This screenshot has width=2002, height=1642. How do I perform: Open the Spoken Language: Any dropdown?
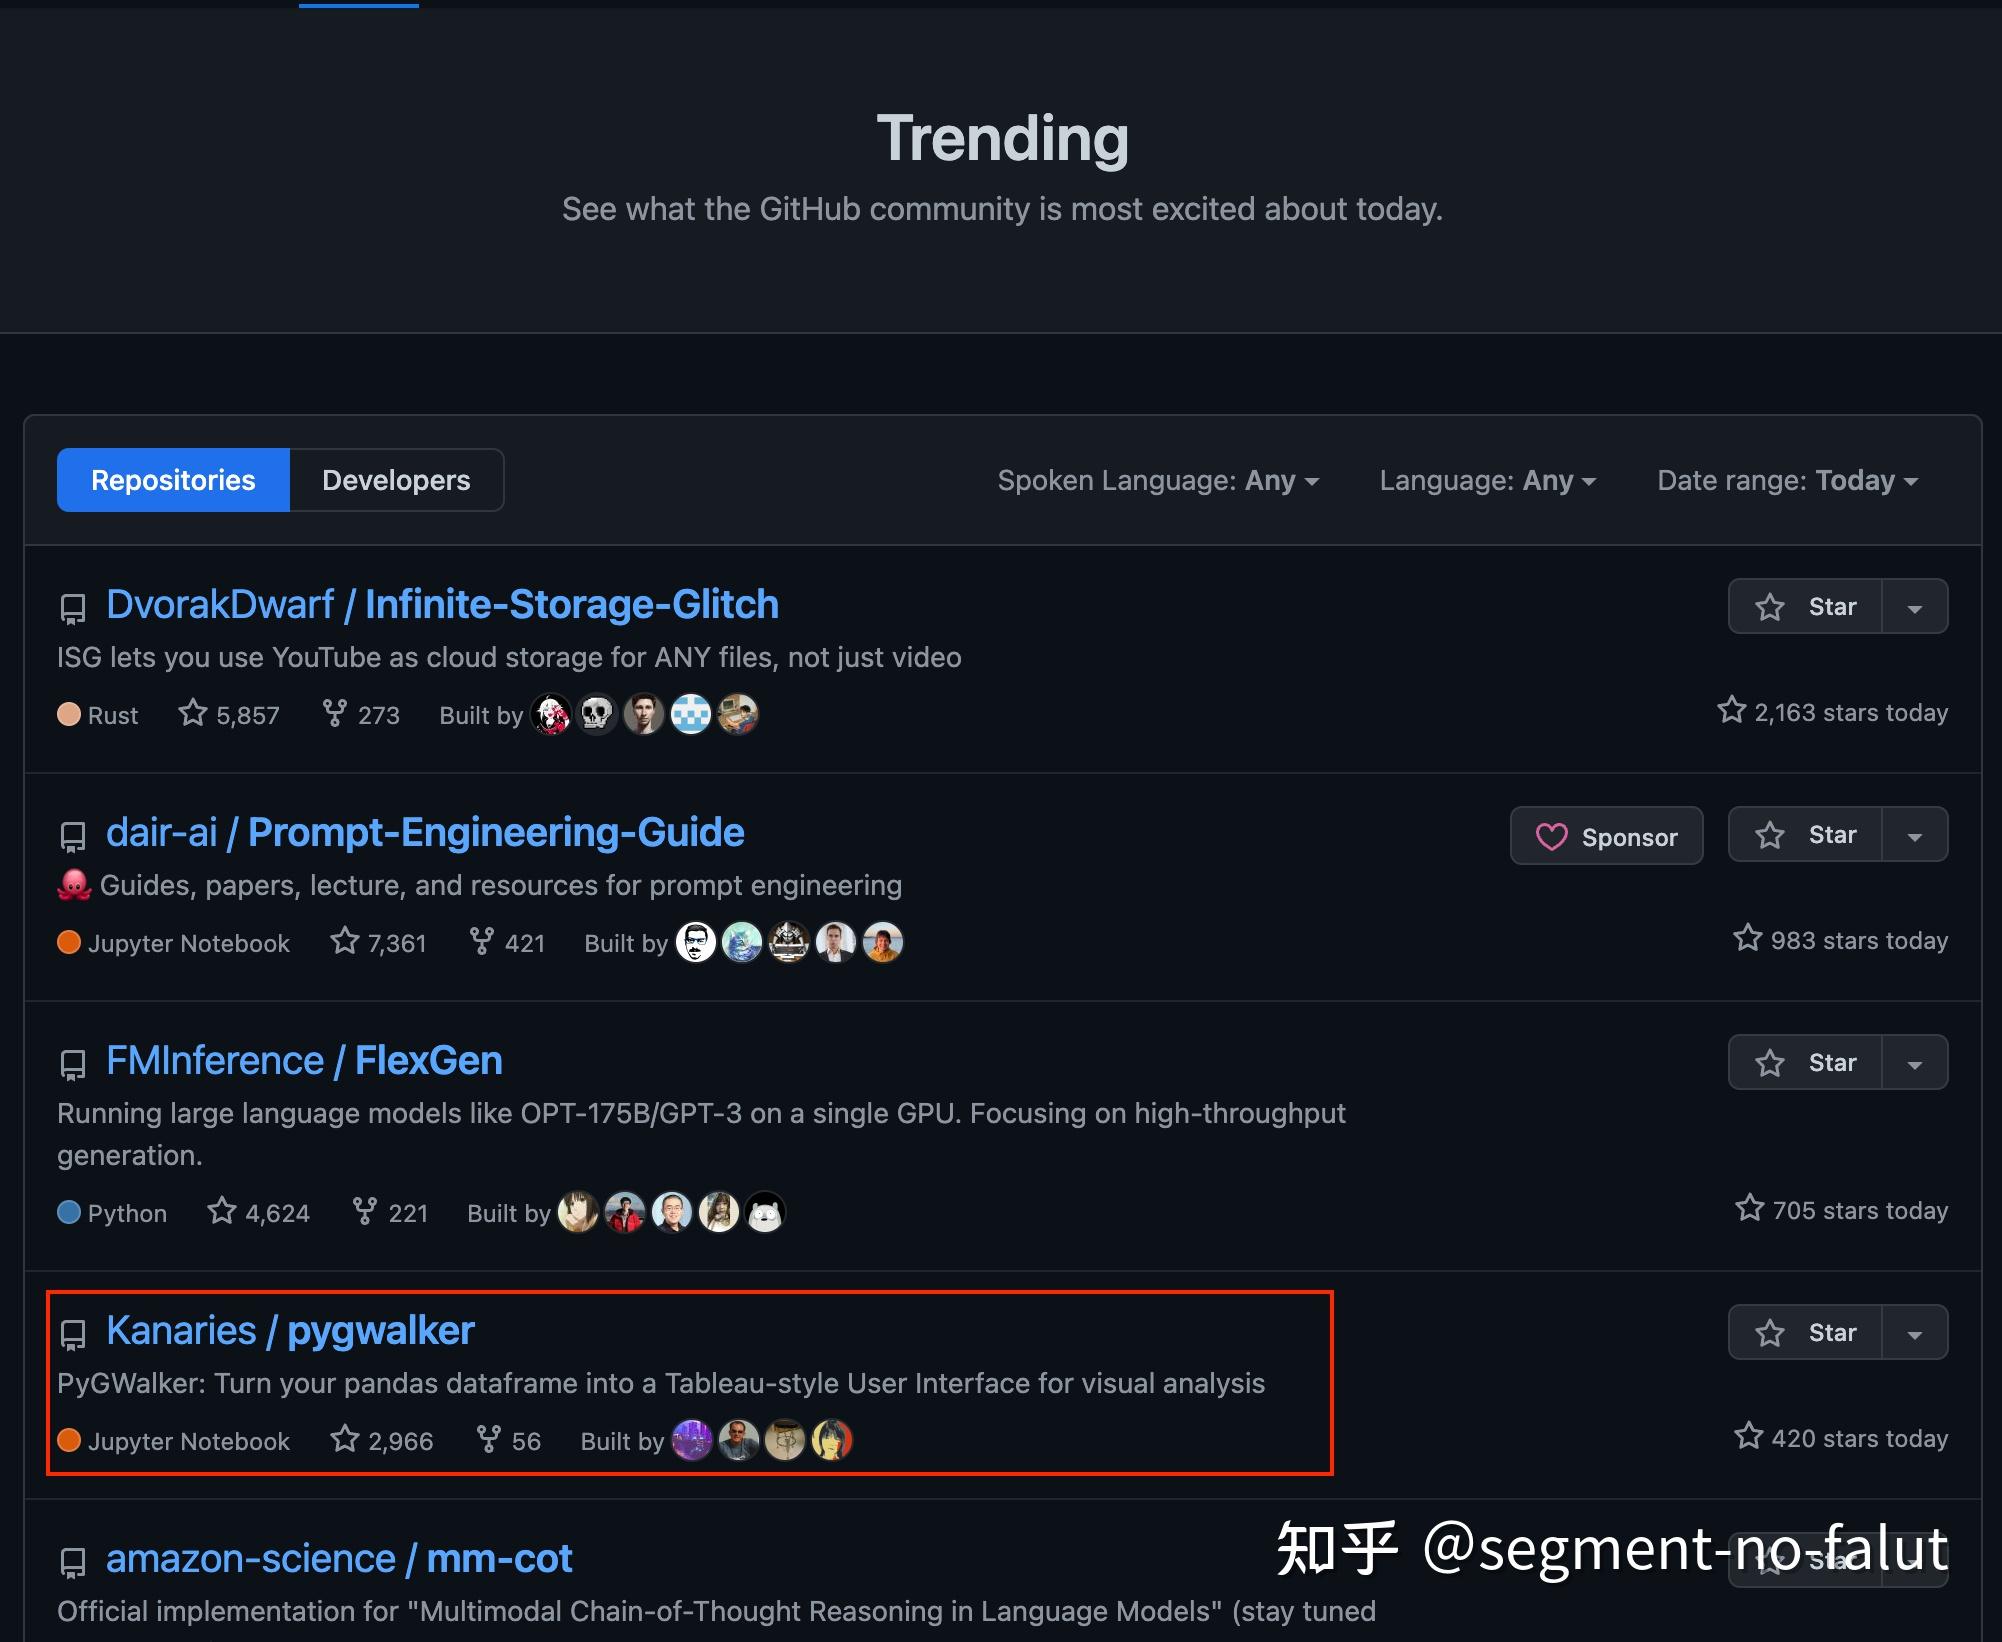click(1158, 481)
